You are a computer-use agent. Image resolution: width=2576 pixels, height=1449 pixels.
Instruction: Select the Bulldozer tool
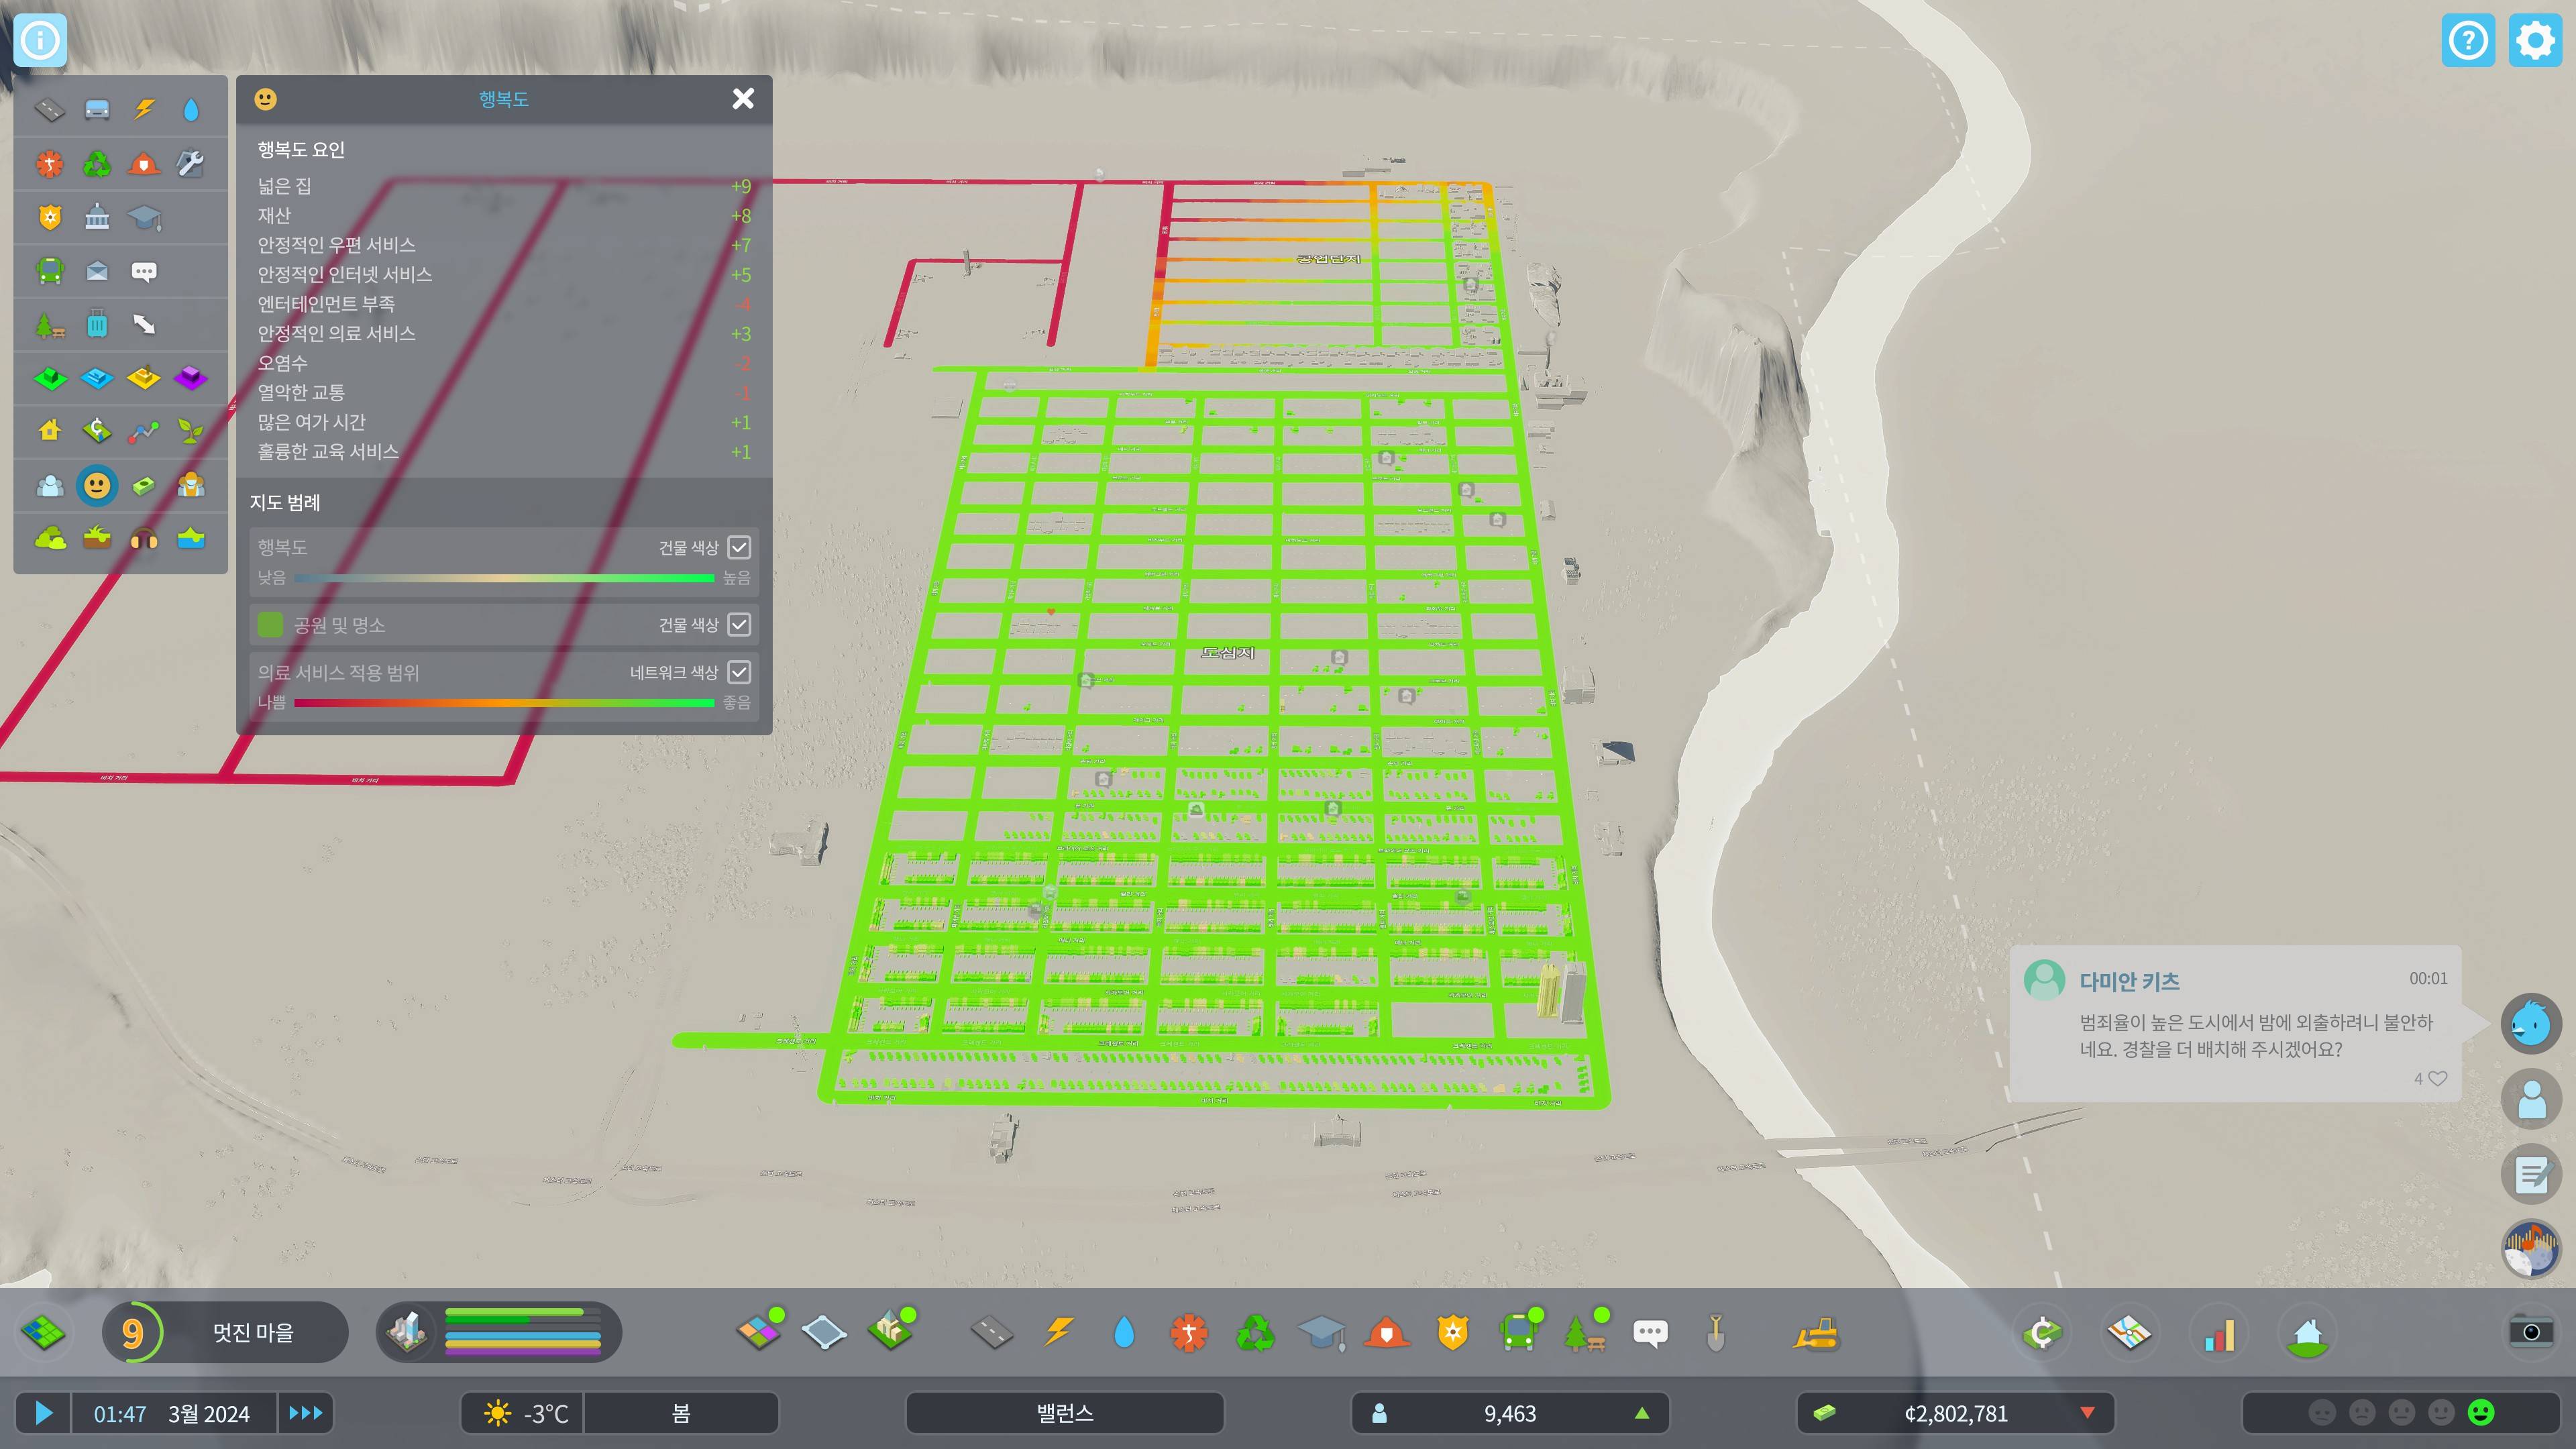[1815, 1333]
